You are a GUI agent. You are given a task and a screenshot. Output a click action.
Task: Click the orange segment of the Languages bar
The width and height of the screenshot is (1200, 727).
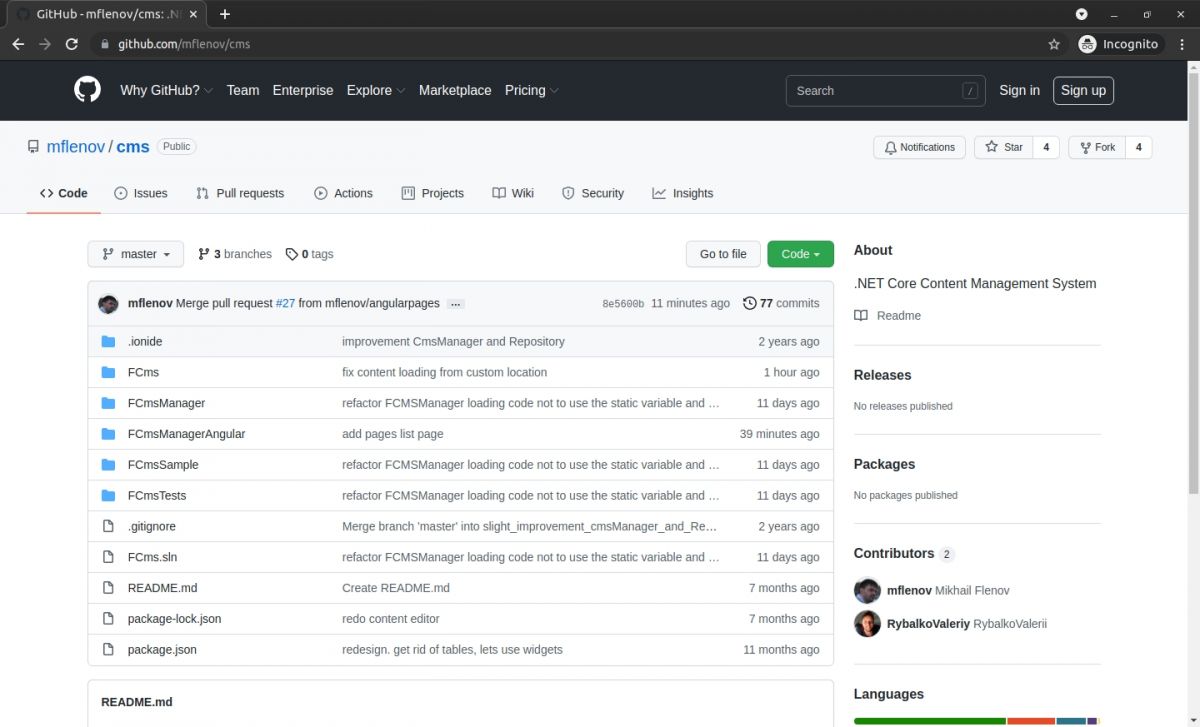(1031, 721)
